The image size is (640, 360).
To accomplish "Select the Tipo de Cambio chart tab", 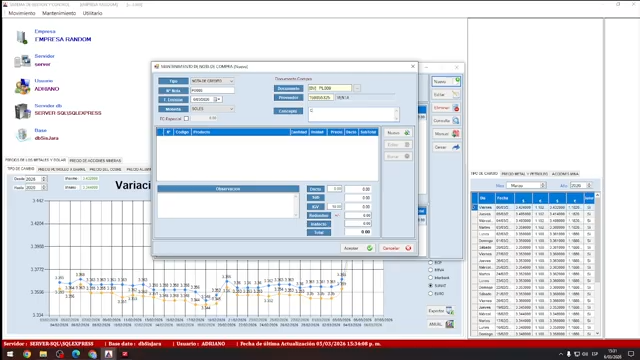I will [21, 169].
